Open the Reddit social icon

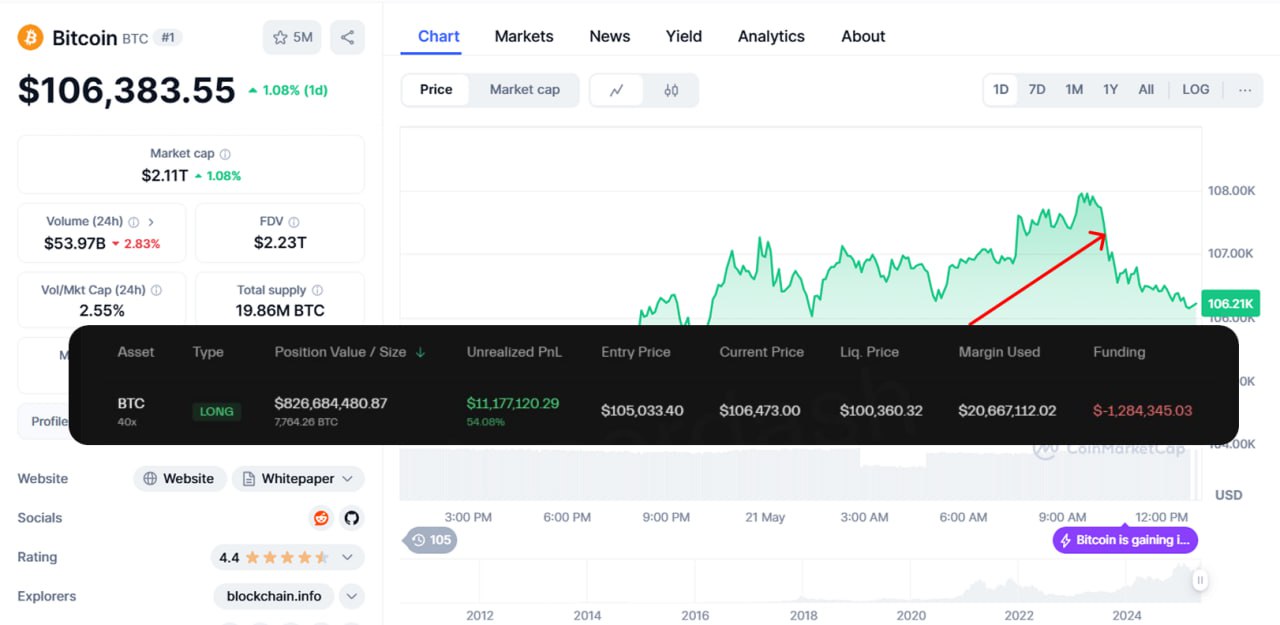click(321, 518)
